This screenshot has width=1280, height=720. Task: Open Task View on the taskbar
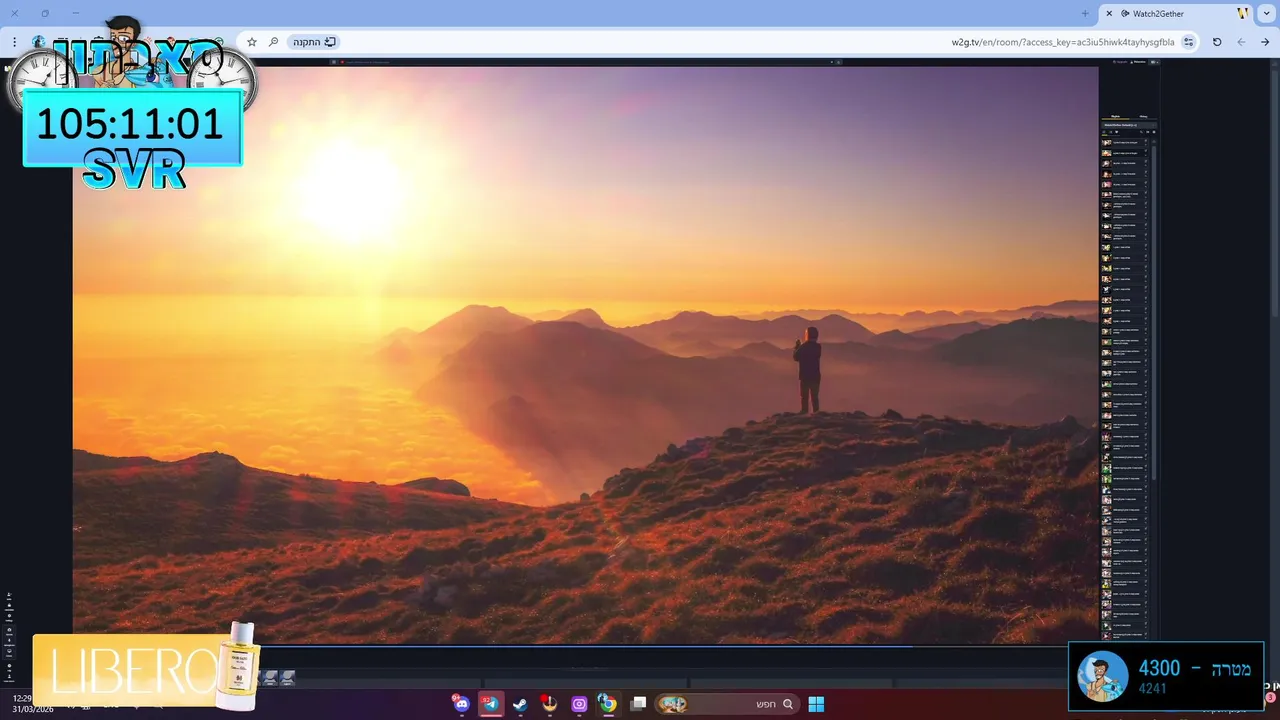[638, 704]
